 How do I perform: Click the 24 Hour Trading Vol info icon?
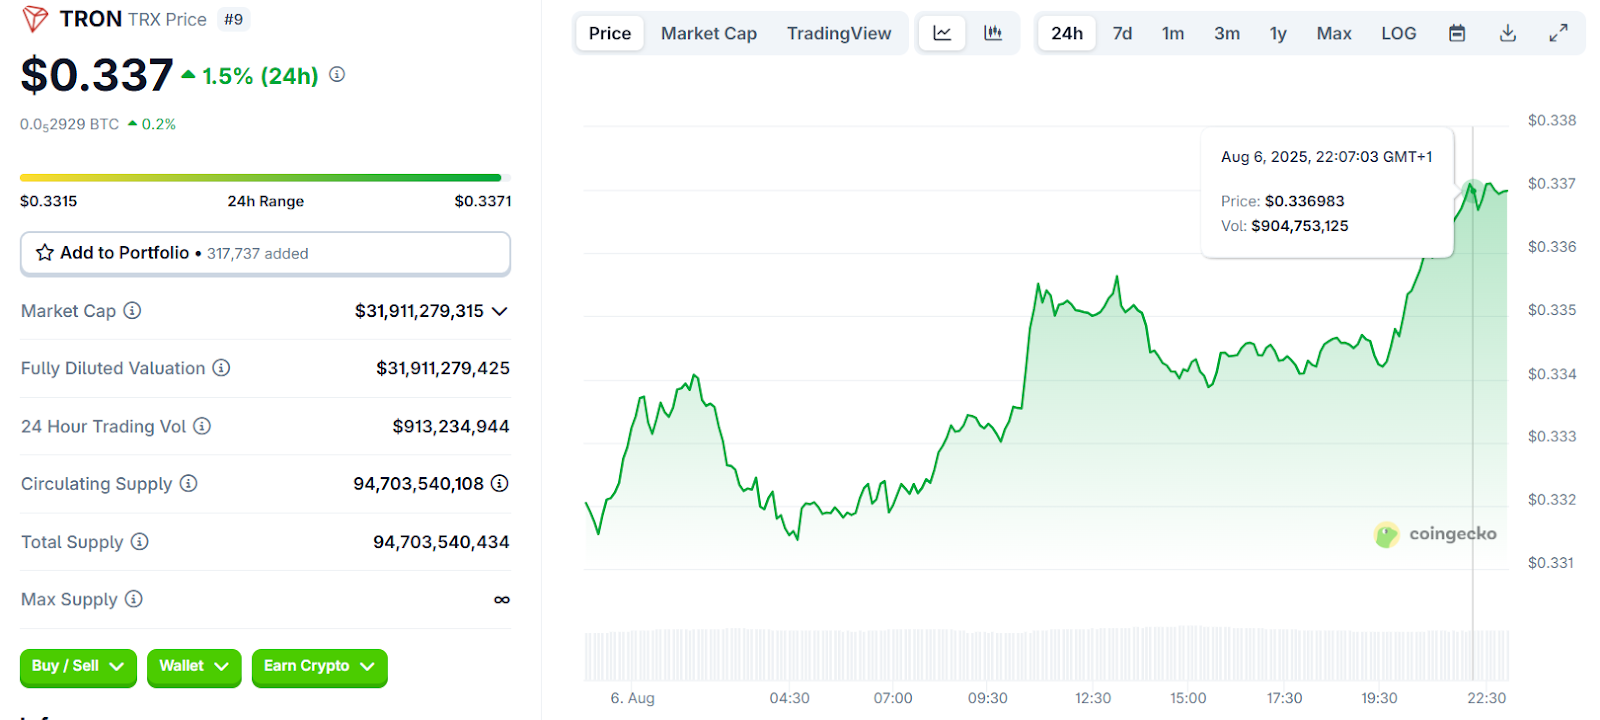tap(202, 426)
